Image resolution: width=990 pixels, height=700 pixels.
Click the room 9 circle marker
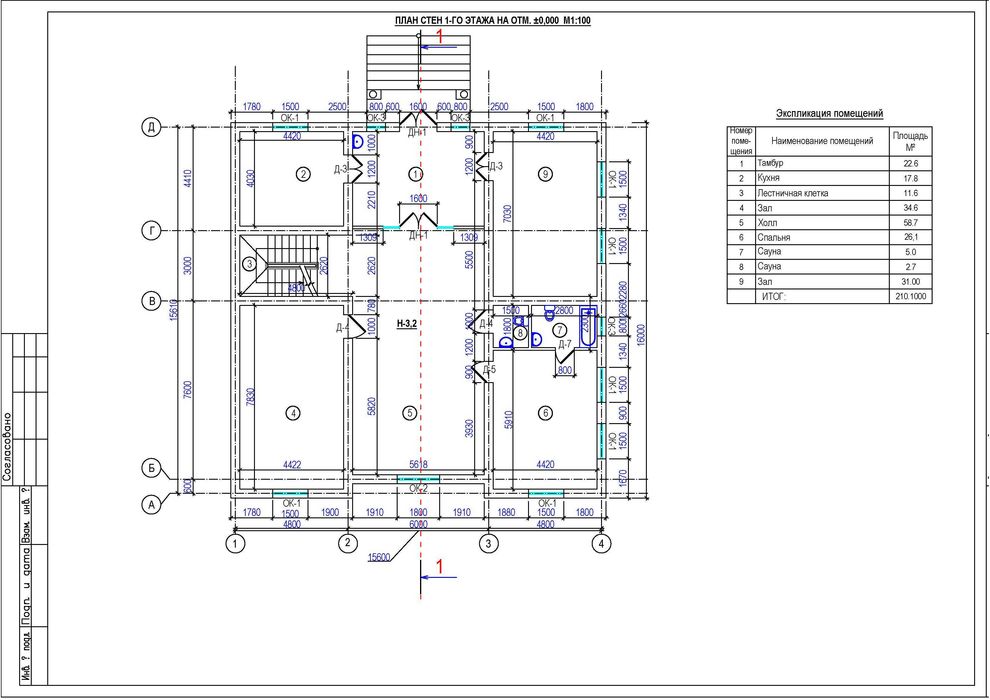[545, 174]
